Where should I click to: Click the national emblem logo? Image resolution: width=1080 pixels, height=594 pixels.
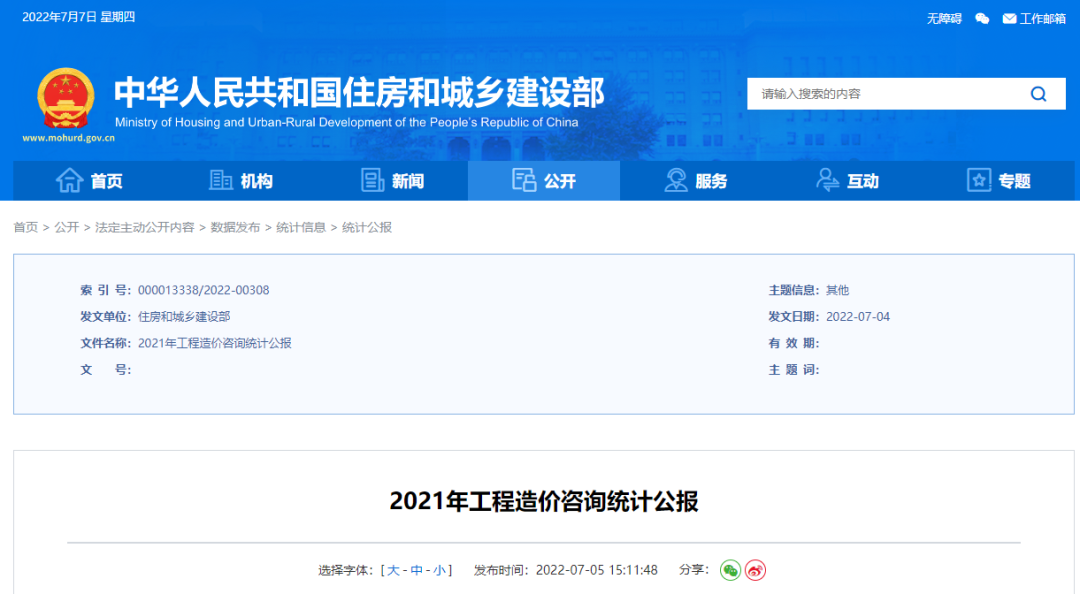click(65, 98)
